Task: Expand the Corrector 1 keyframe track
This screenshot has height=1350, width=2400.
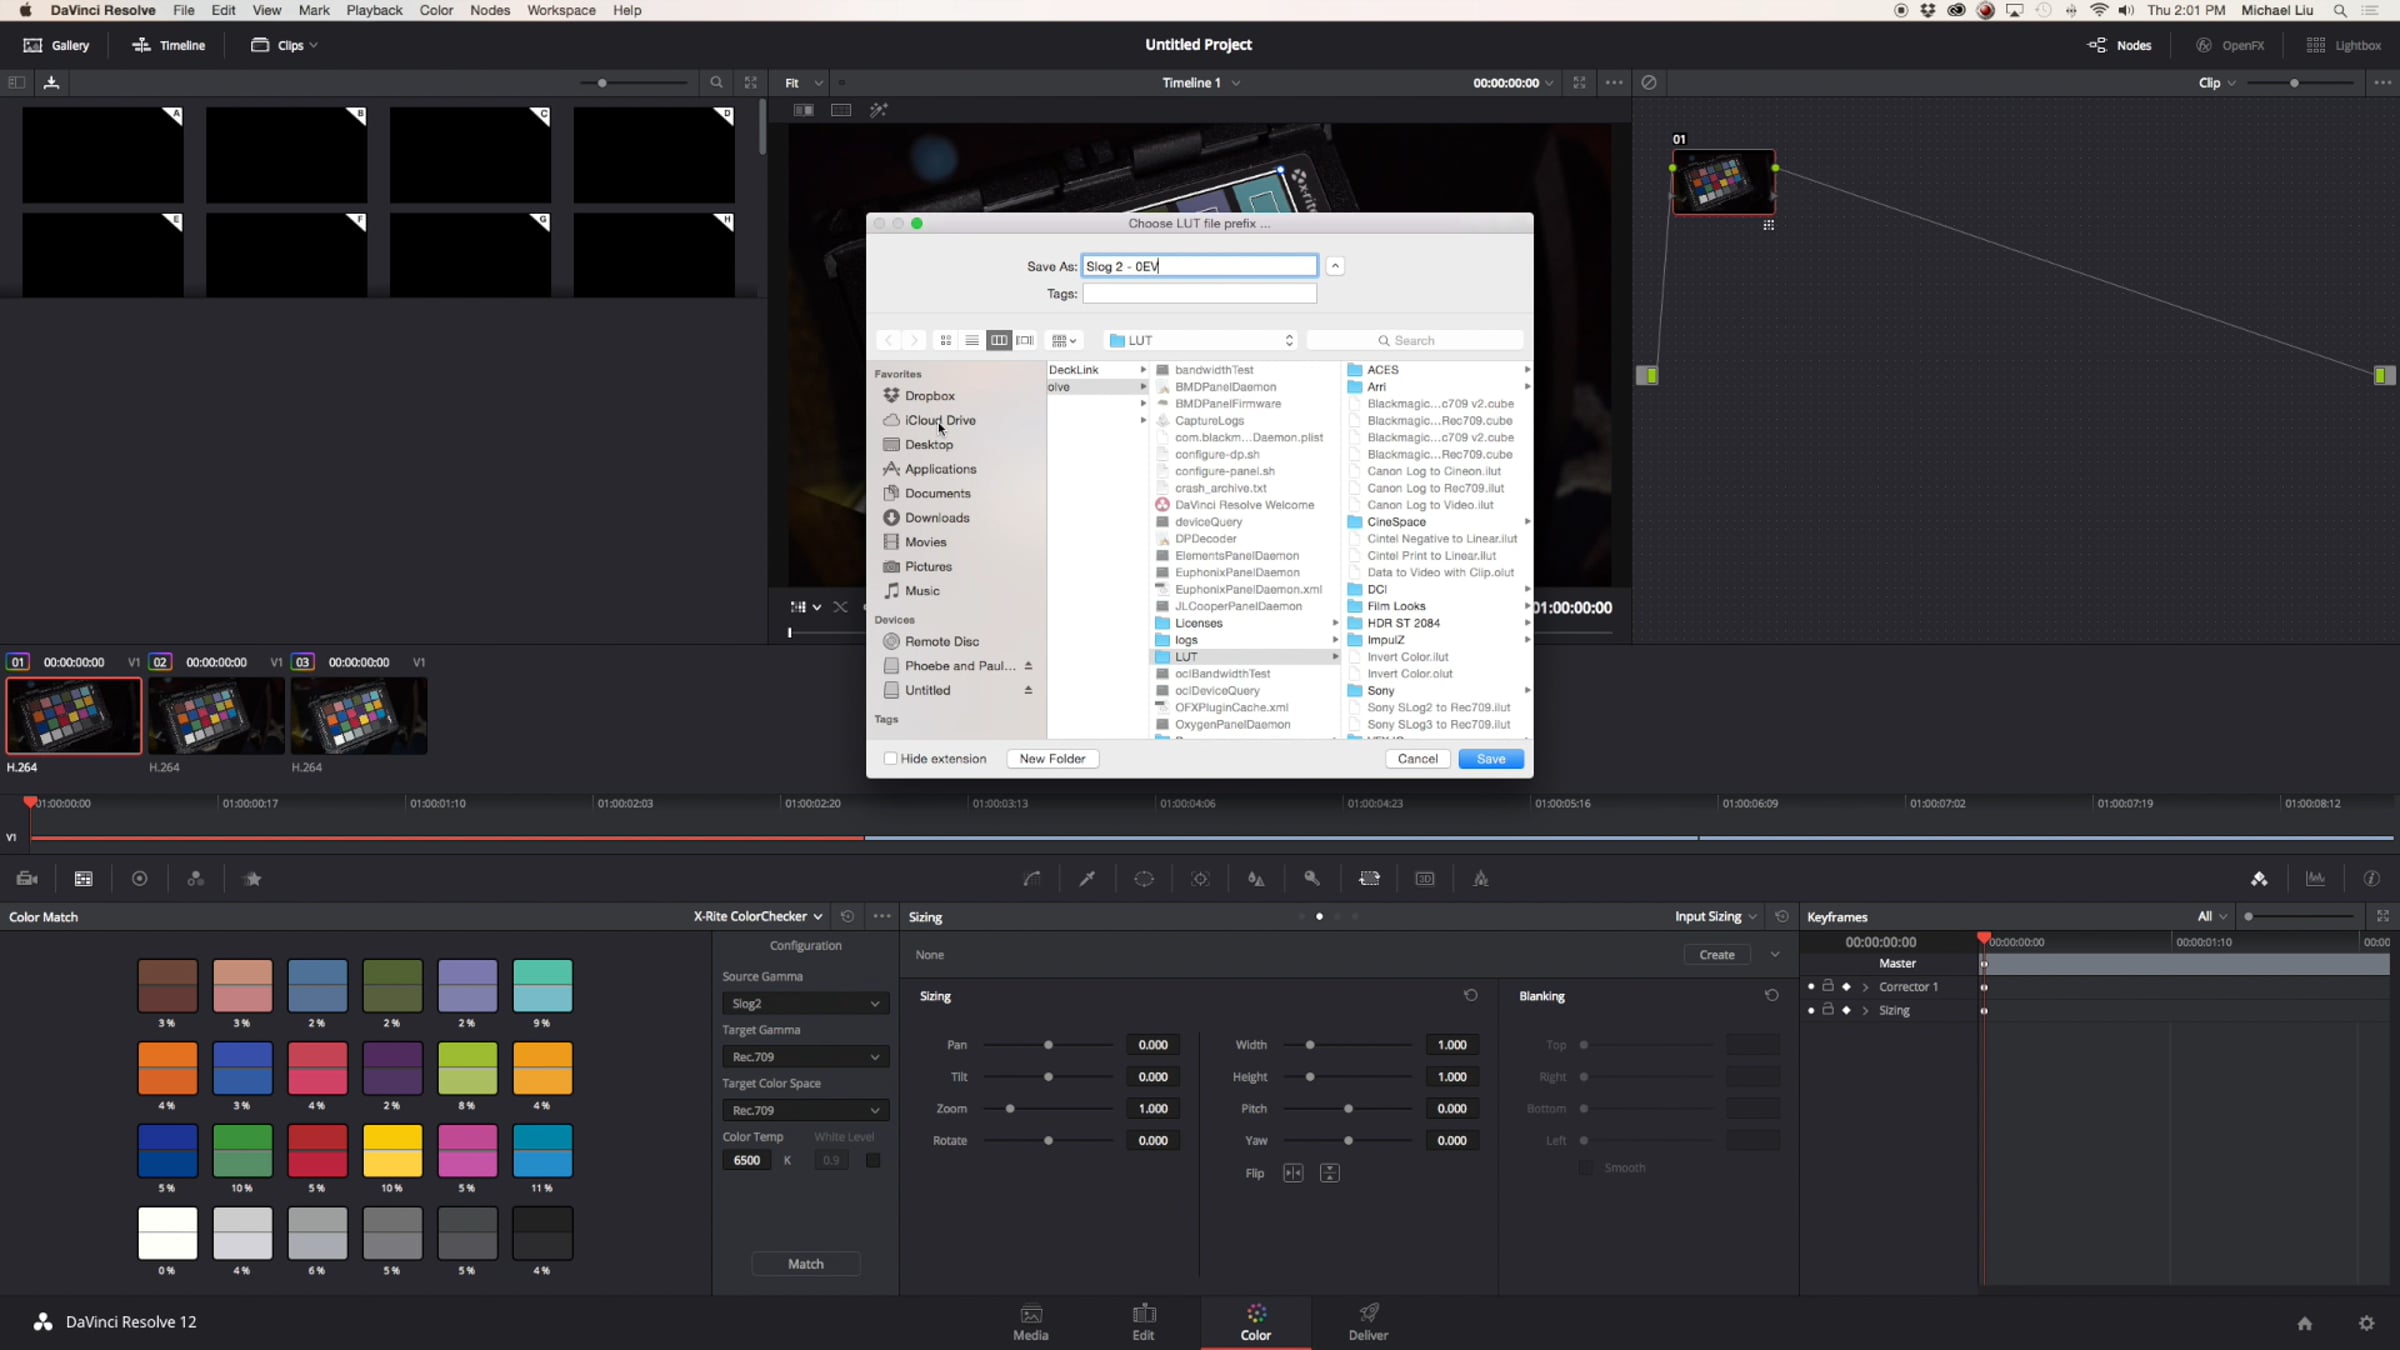Action: [x=1865, y=987]
